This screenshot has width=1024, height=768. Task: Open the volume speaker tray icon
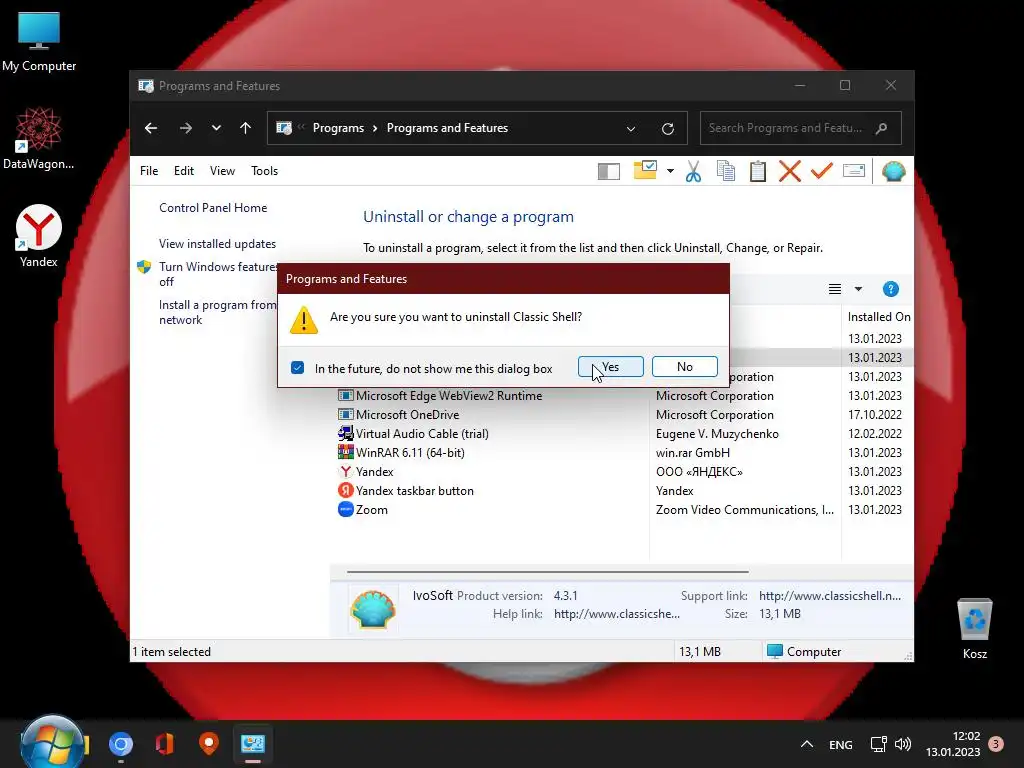(x=903, y=744)
